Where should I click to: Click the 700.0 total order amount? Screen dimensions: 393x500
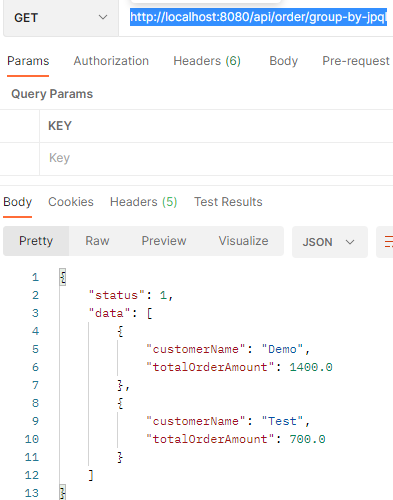(307, 439)
